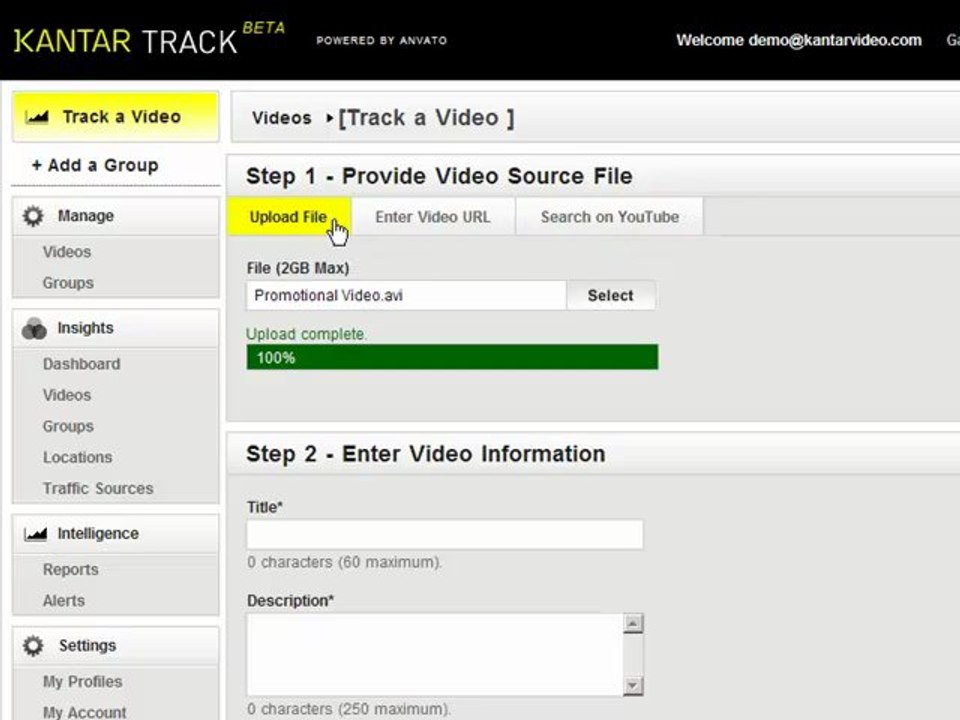Open the Settings section header
Viewport: 960px width, 720px height.
(x=116, y=646)
